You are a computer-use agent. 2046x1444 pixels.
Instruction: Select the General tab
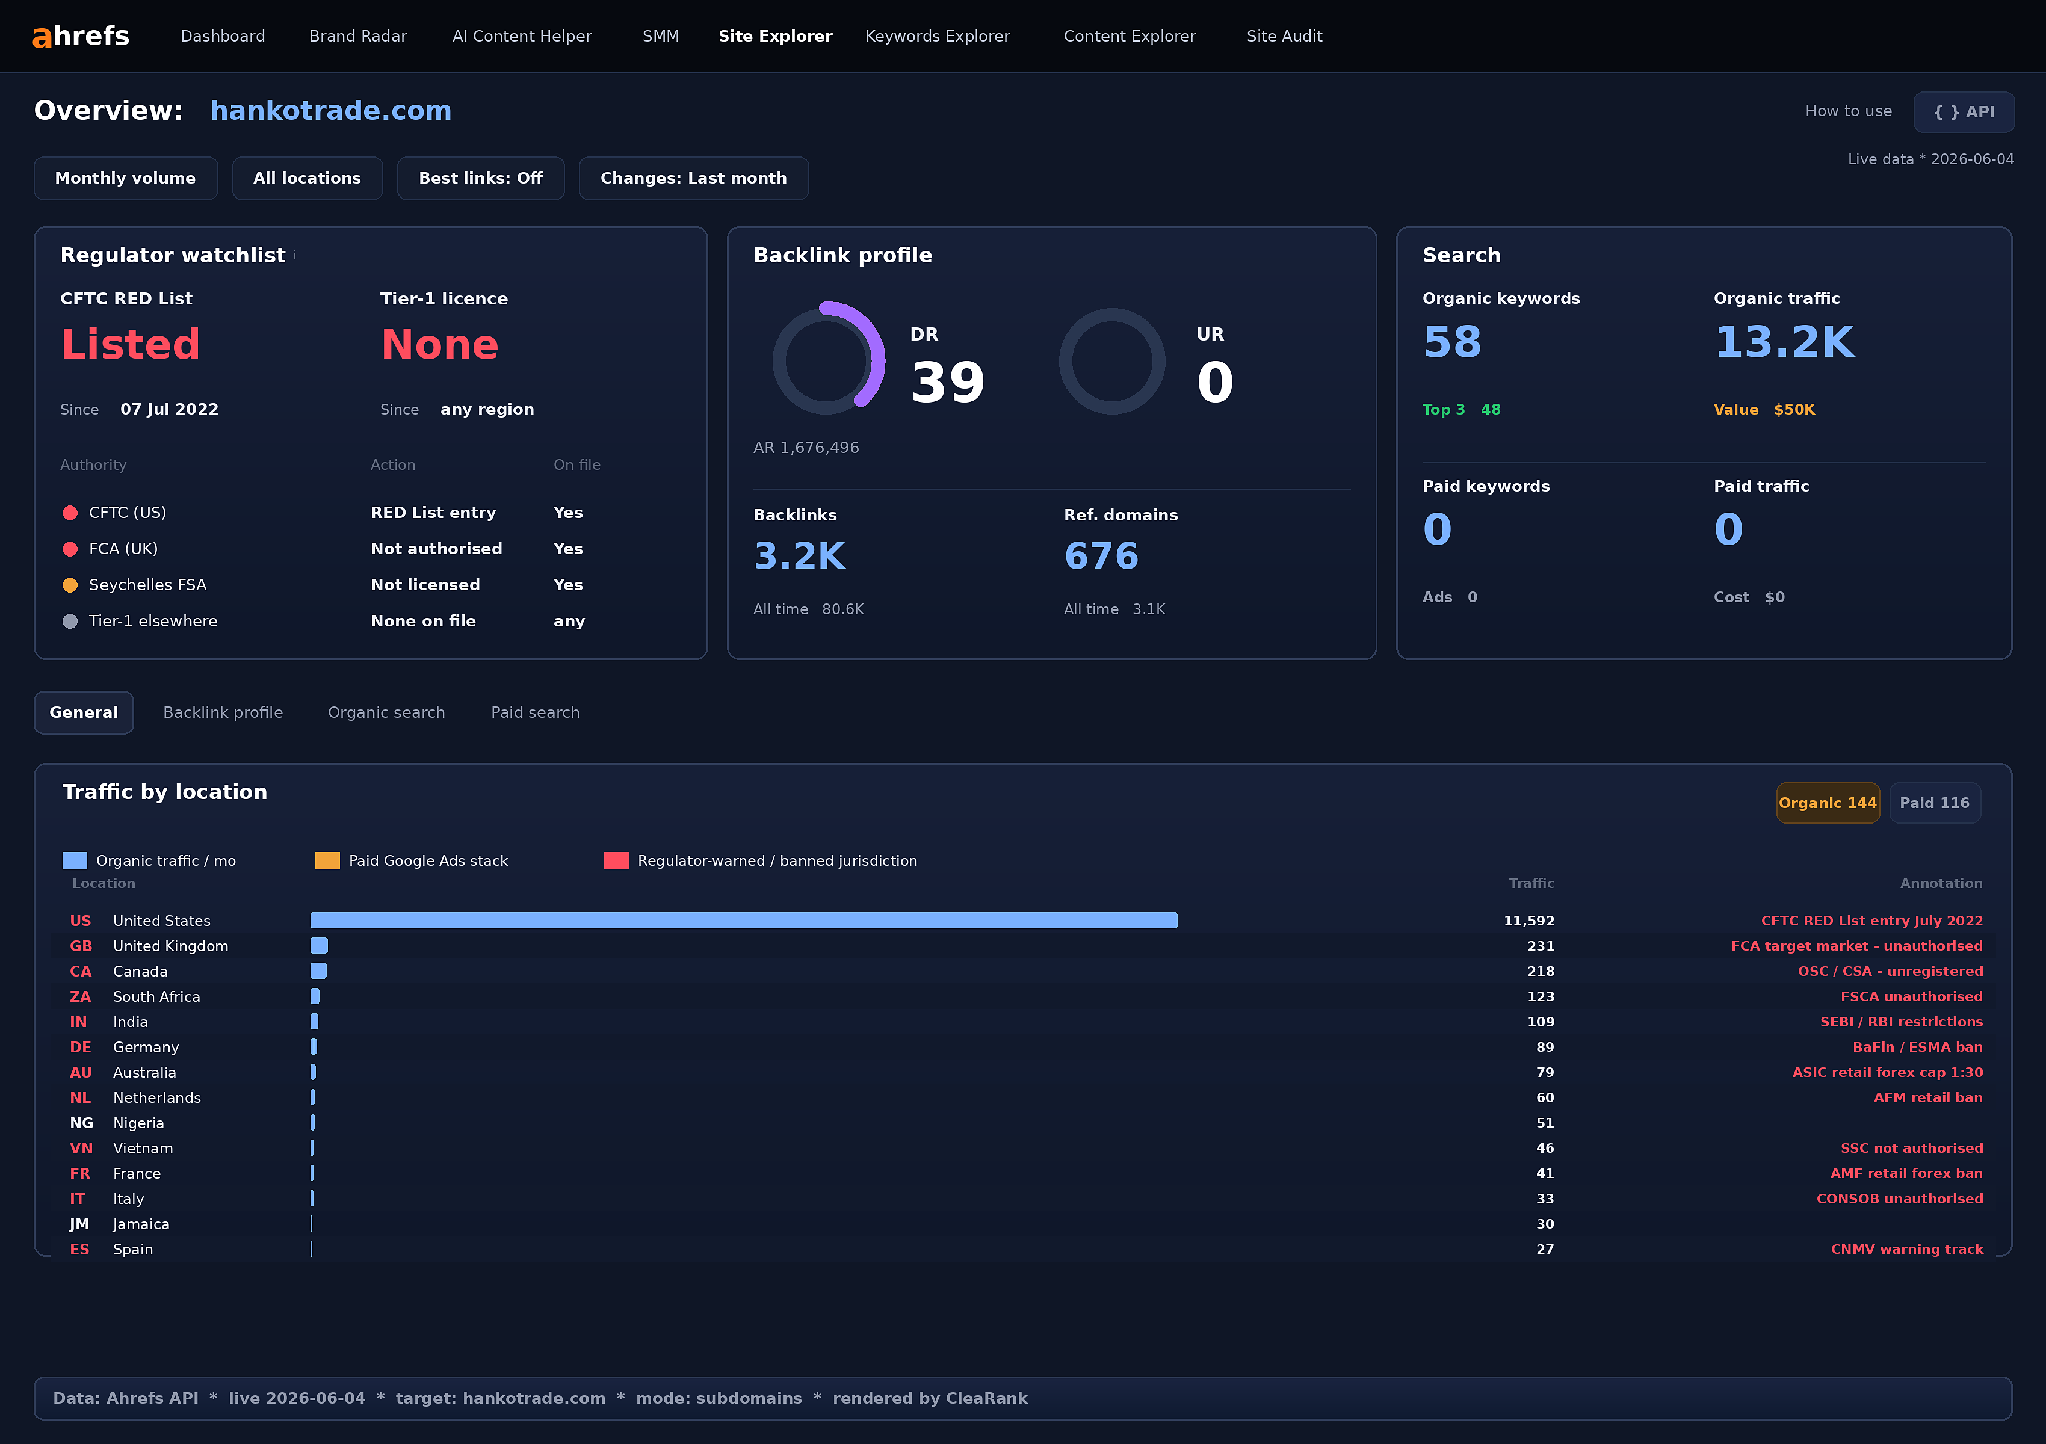tap(84, 713)
